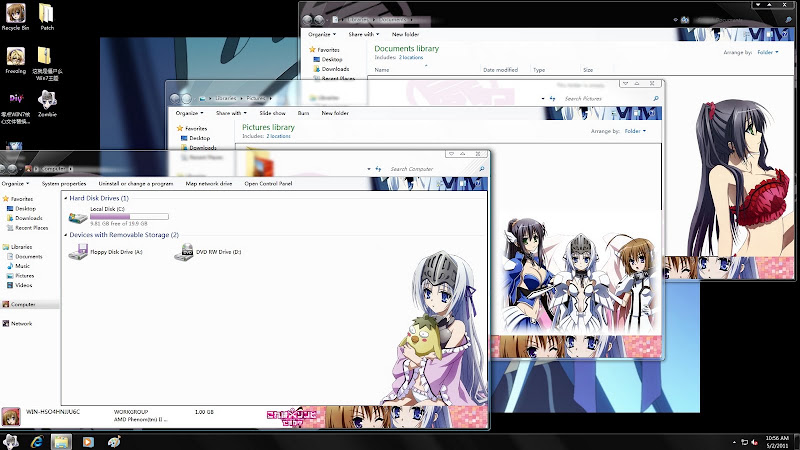The height and width of the screenshot is (450, 800).
Task: Open Organize menu in Pictures window
Action: coord(189,113)
